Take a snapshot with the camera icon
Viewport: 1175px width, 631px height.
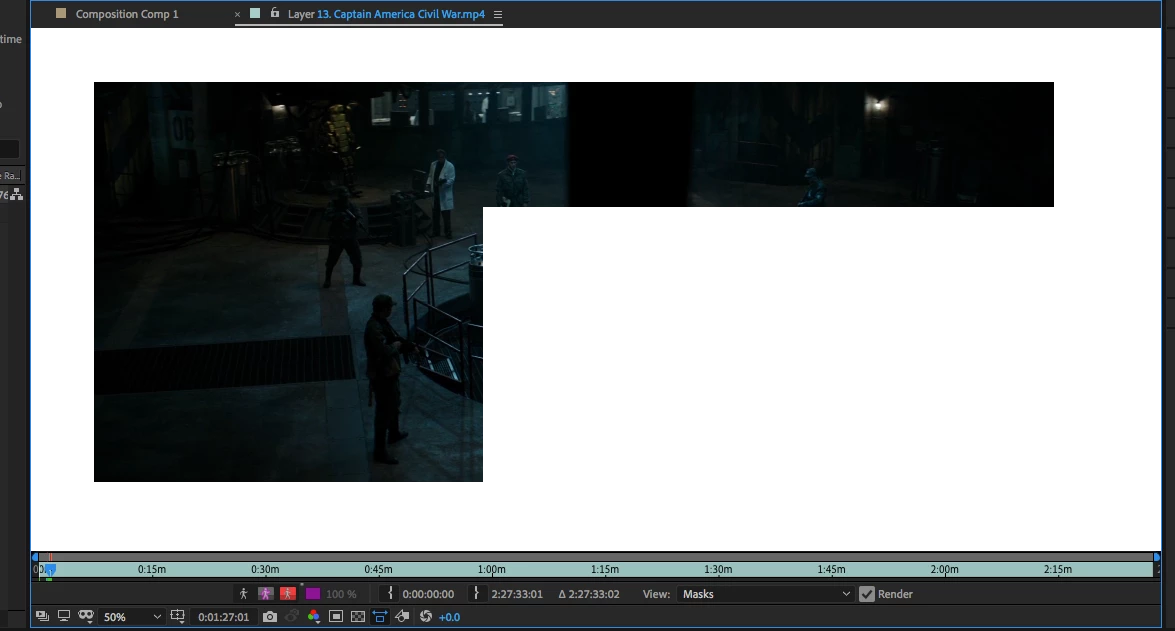pos(270,616)
